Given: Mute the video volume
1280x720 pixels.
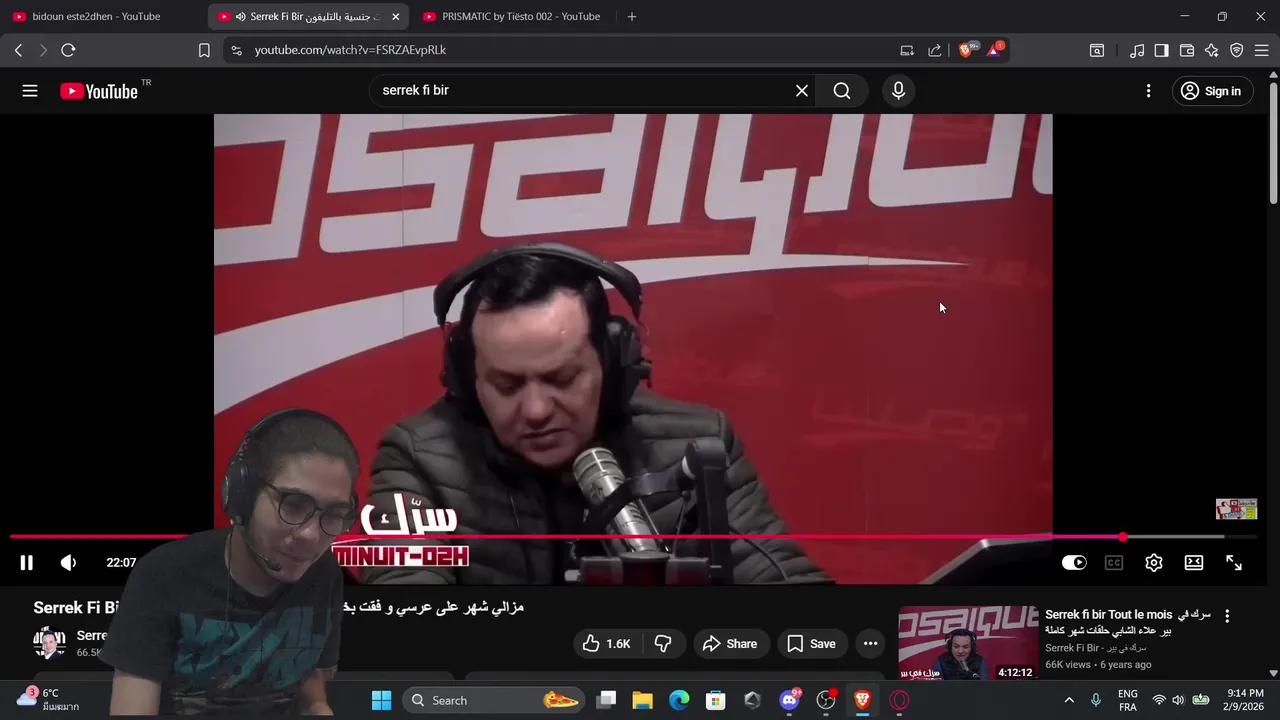Looking at the screenshot, I should click(68, 563).
